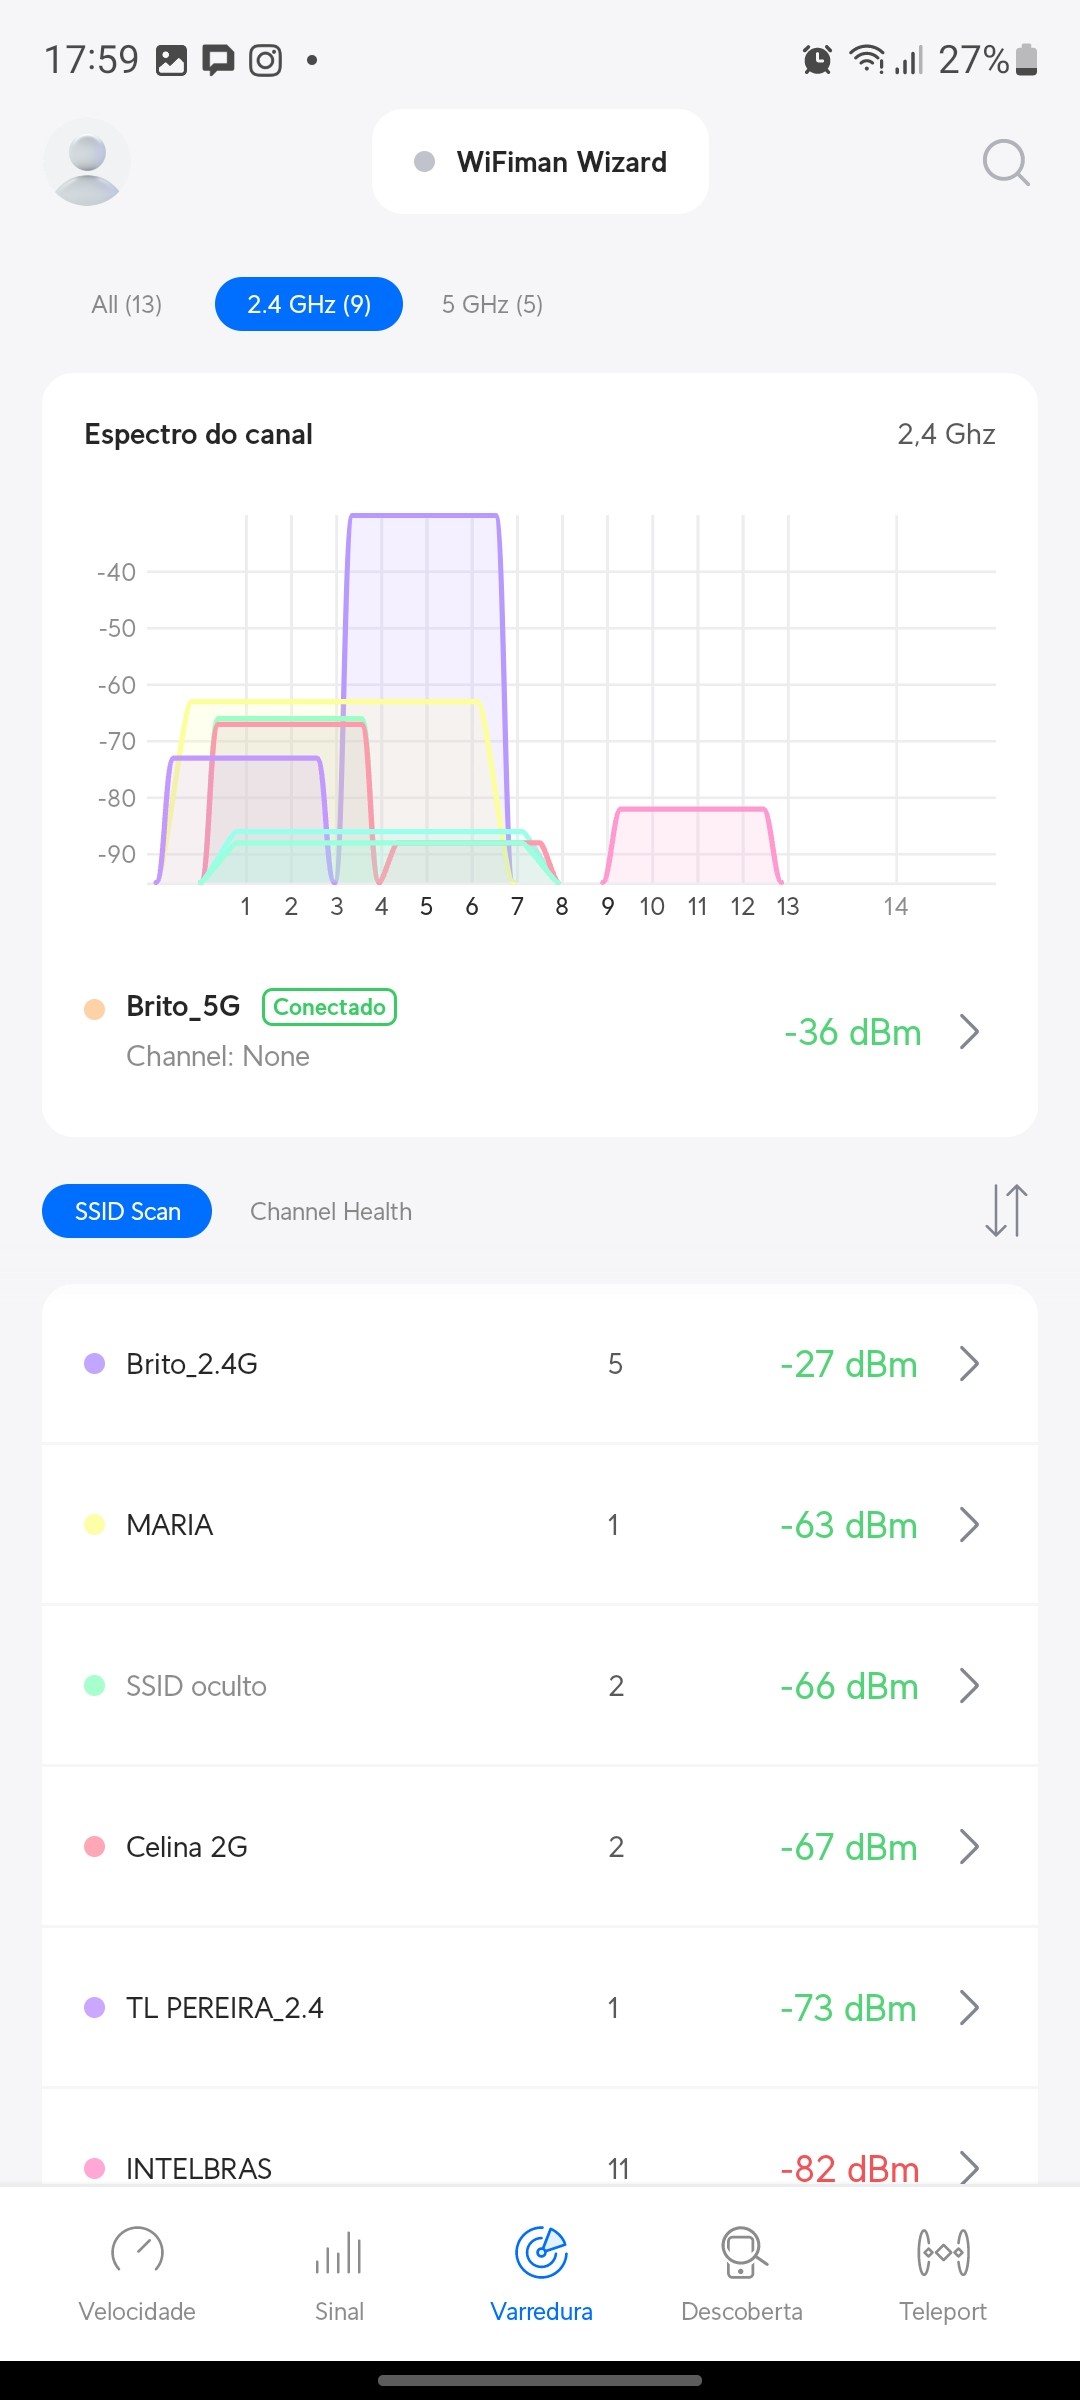Image resolution: width=1080 pixels, height=2400 pixels.
Task: Tap the pink INTELBRAS color dot
Action: (95, 2168)
